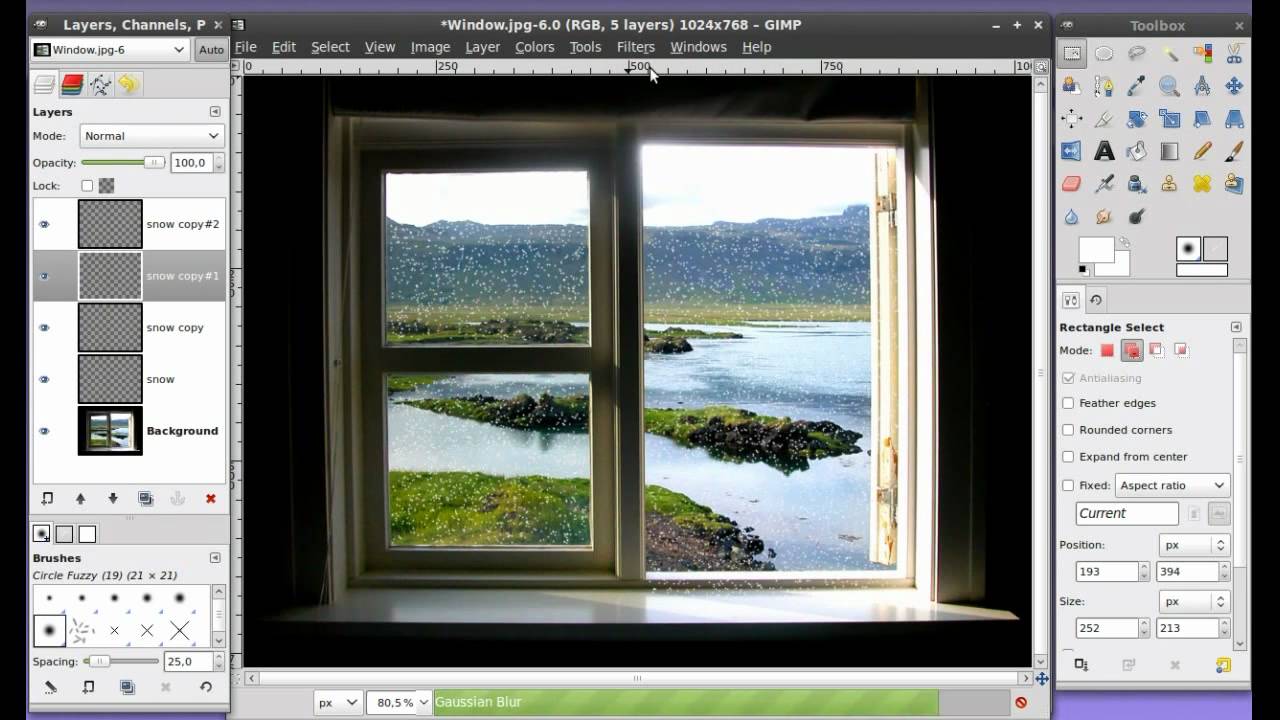The height and width of the screenshot is (720, 1280).
Task: Select the Text tool
Action: click(x=1104, y=152)
